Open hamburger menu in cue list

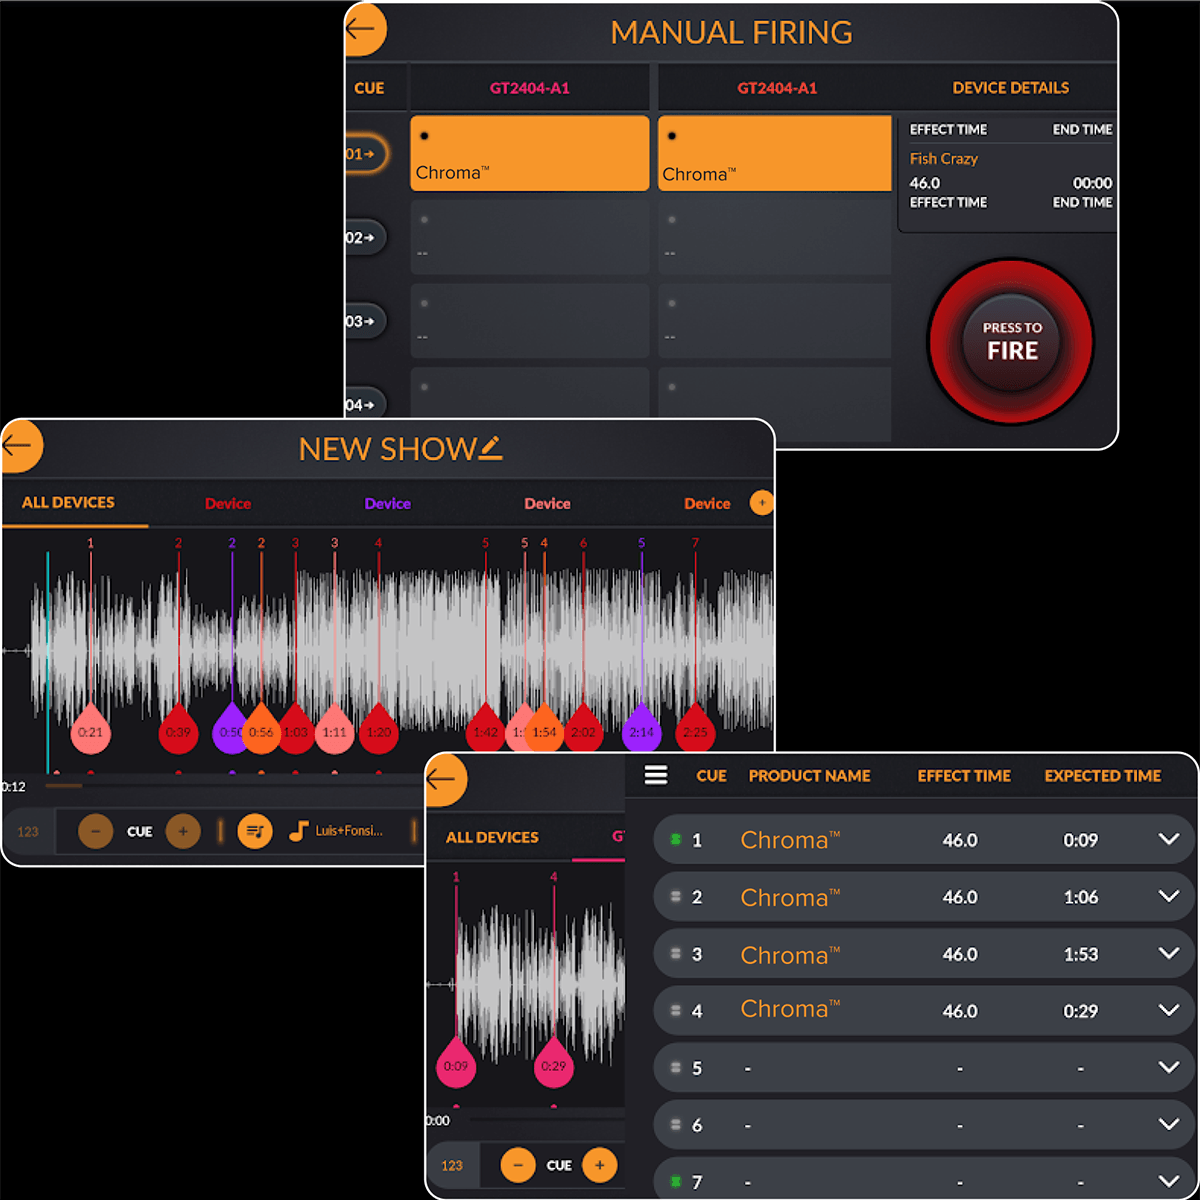click(656, 775)
